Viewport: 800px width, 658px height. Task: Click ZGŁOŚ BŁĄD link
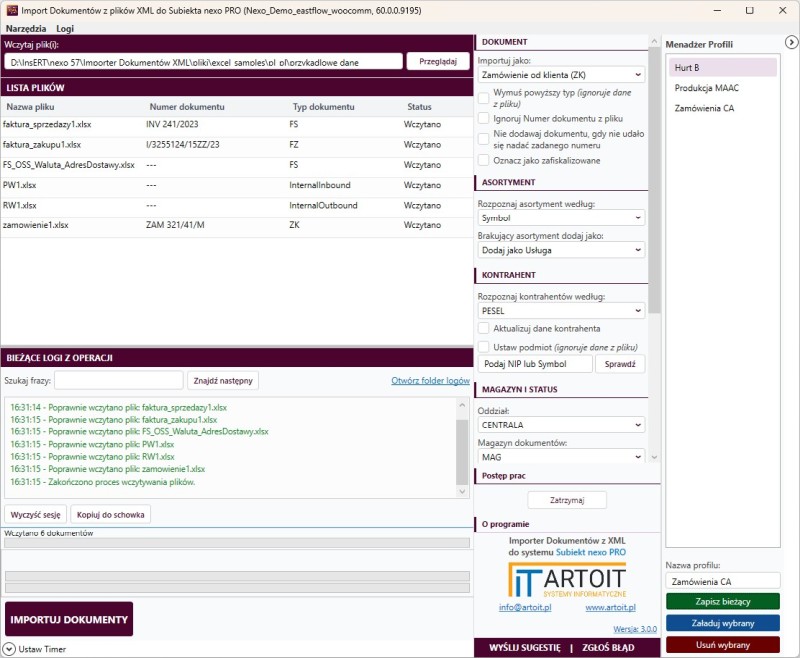click(x=608, y=647)
